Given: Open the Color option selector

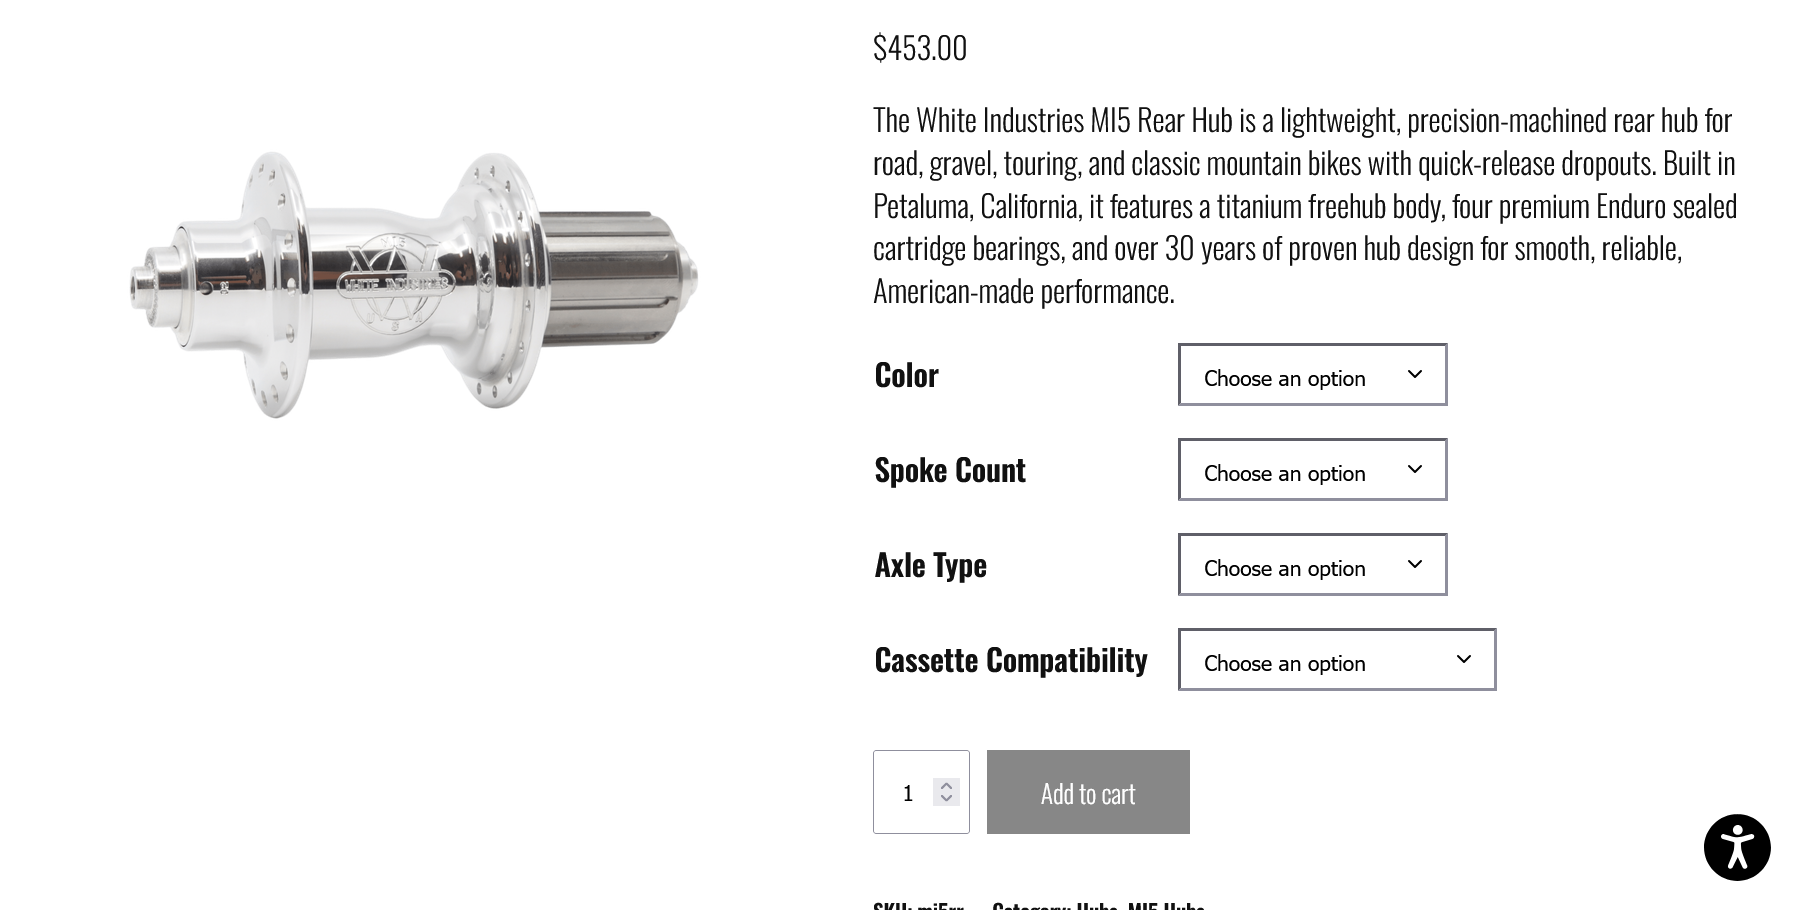Looking at the screenshot, I should coord(1312,375).
